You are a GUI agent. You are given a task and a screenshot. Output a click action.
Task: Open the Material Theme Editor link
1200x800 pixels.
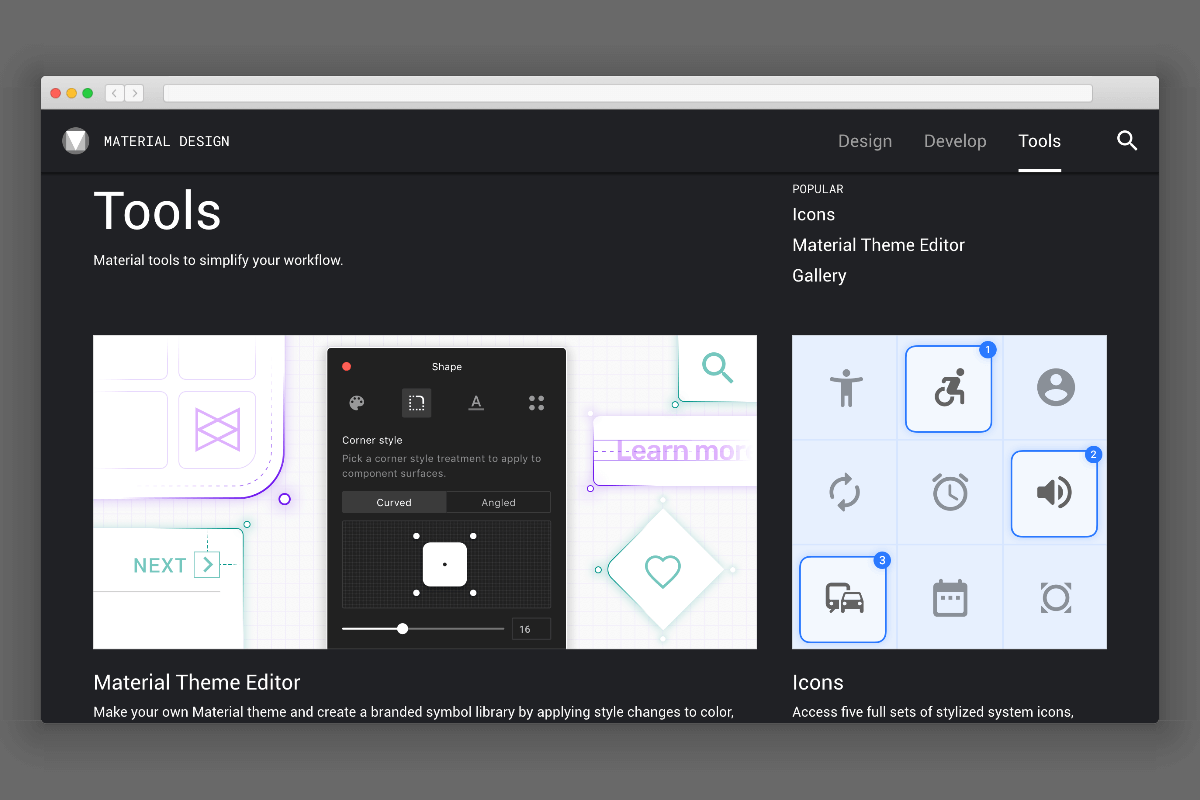(x=878, y=244)
